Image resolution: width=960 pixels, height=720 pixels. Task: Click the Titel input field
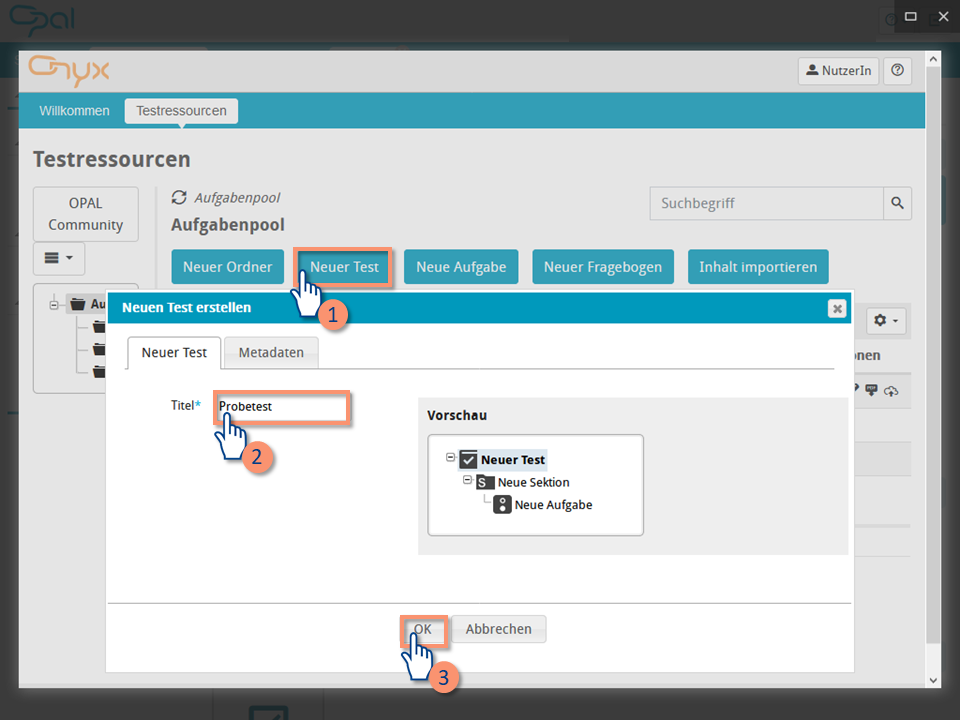[x=282, y=407]
